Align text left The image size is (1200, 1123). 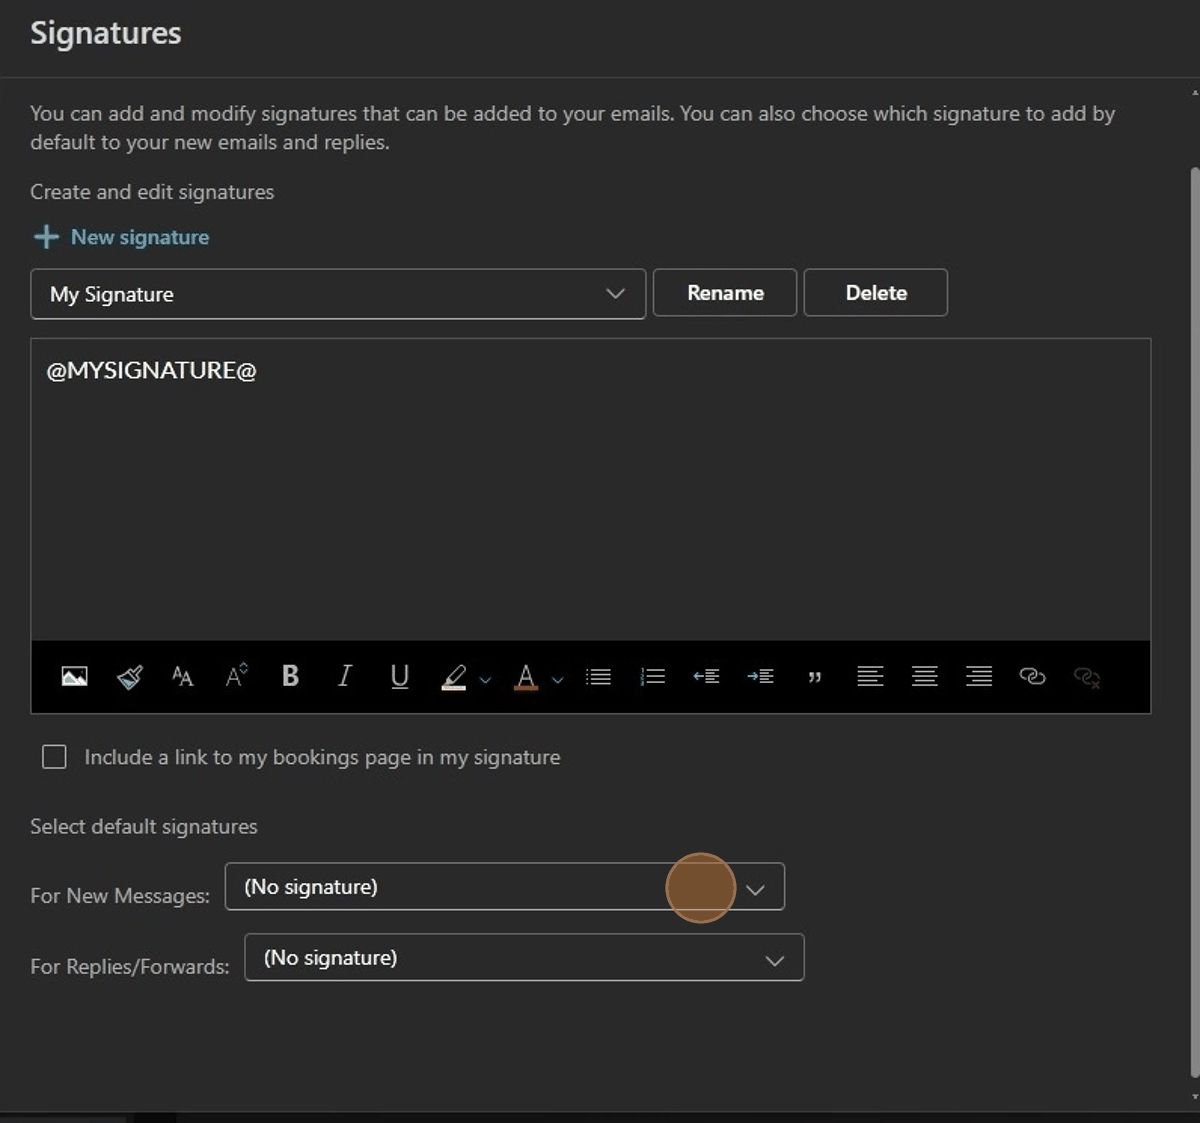pyautogui.click(x=870, y=677)
